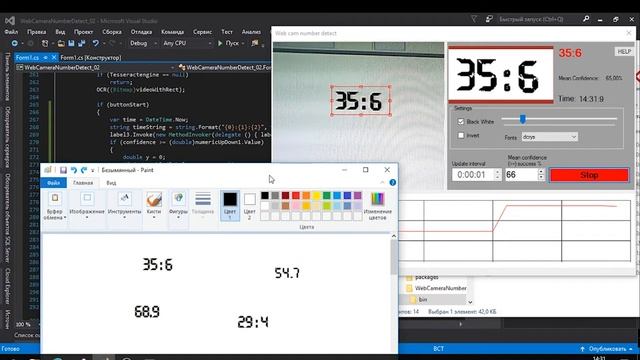Image resolution: width=640 pixels, height=360 pixels.
Task: Open the Сборка menu in Visual Studio
Action: pos(112,31)
